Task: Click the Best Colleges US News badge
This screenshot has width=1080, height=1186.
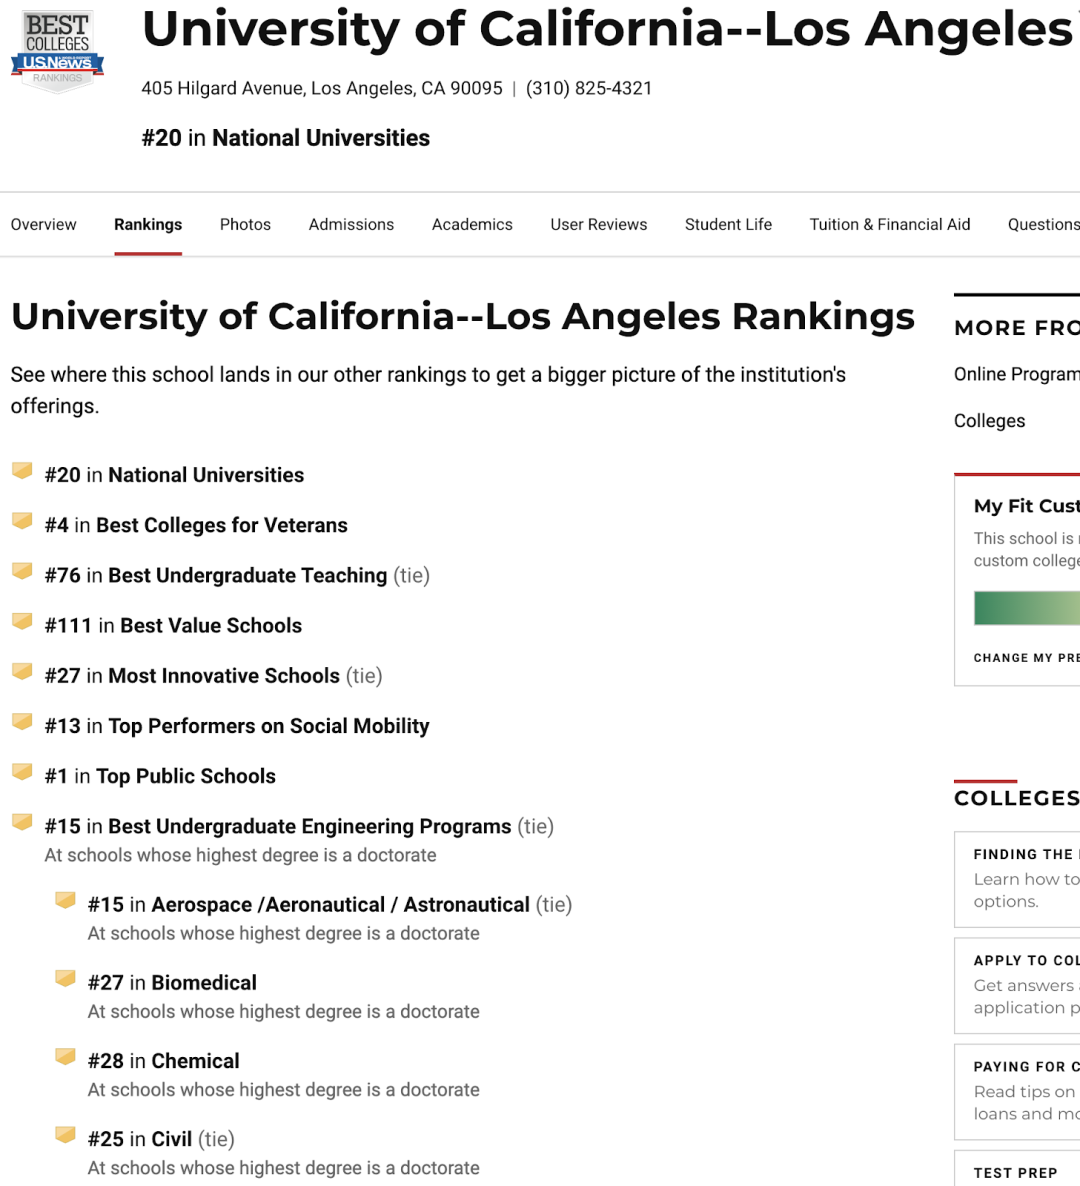Action: point(57,52)
